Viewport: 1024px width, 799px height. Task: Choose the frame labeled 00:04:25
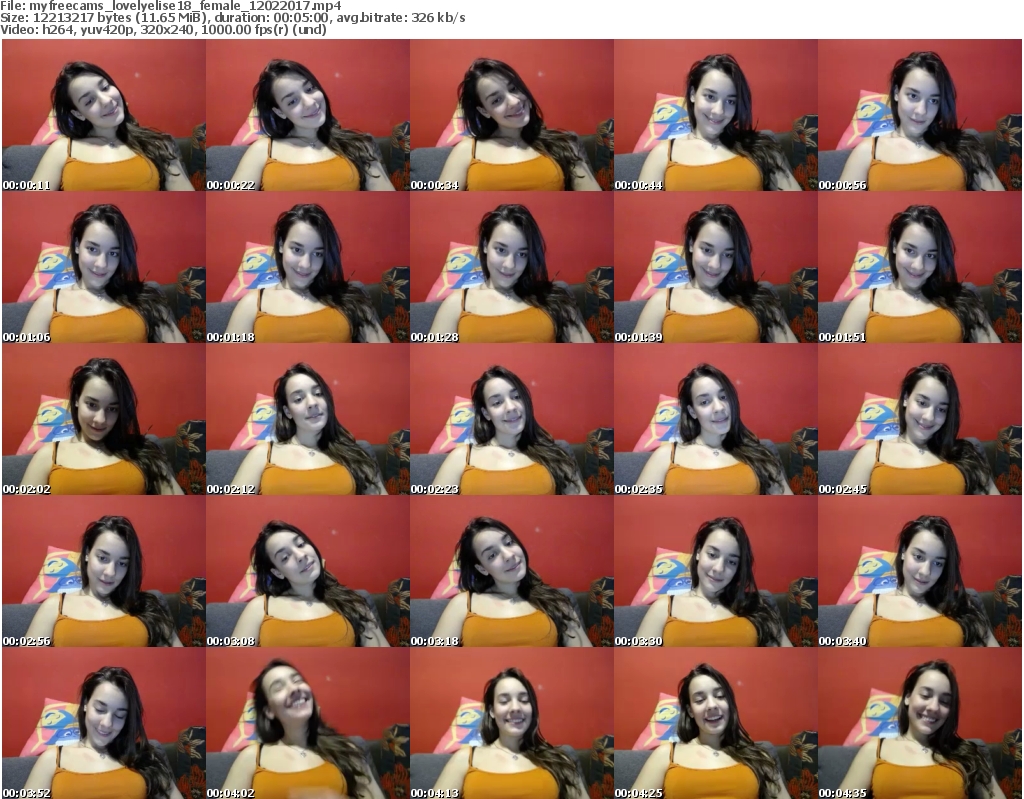[x=716, y=723]
